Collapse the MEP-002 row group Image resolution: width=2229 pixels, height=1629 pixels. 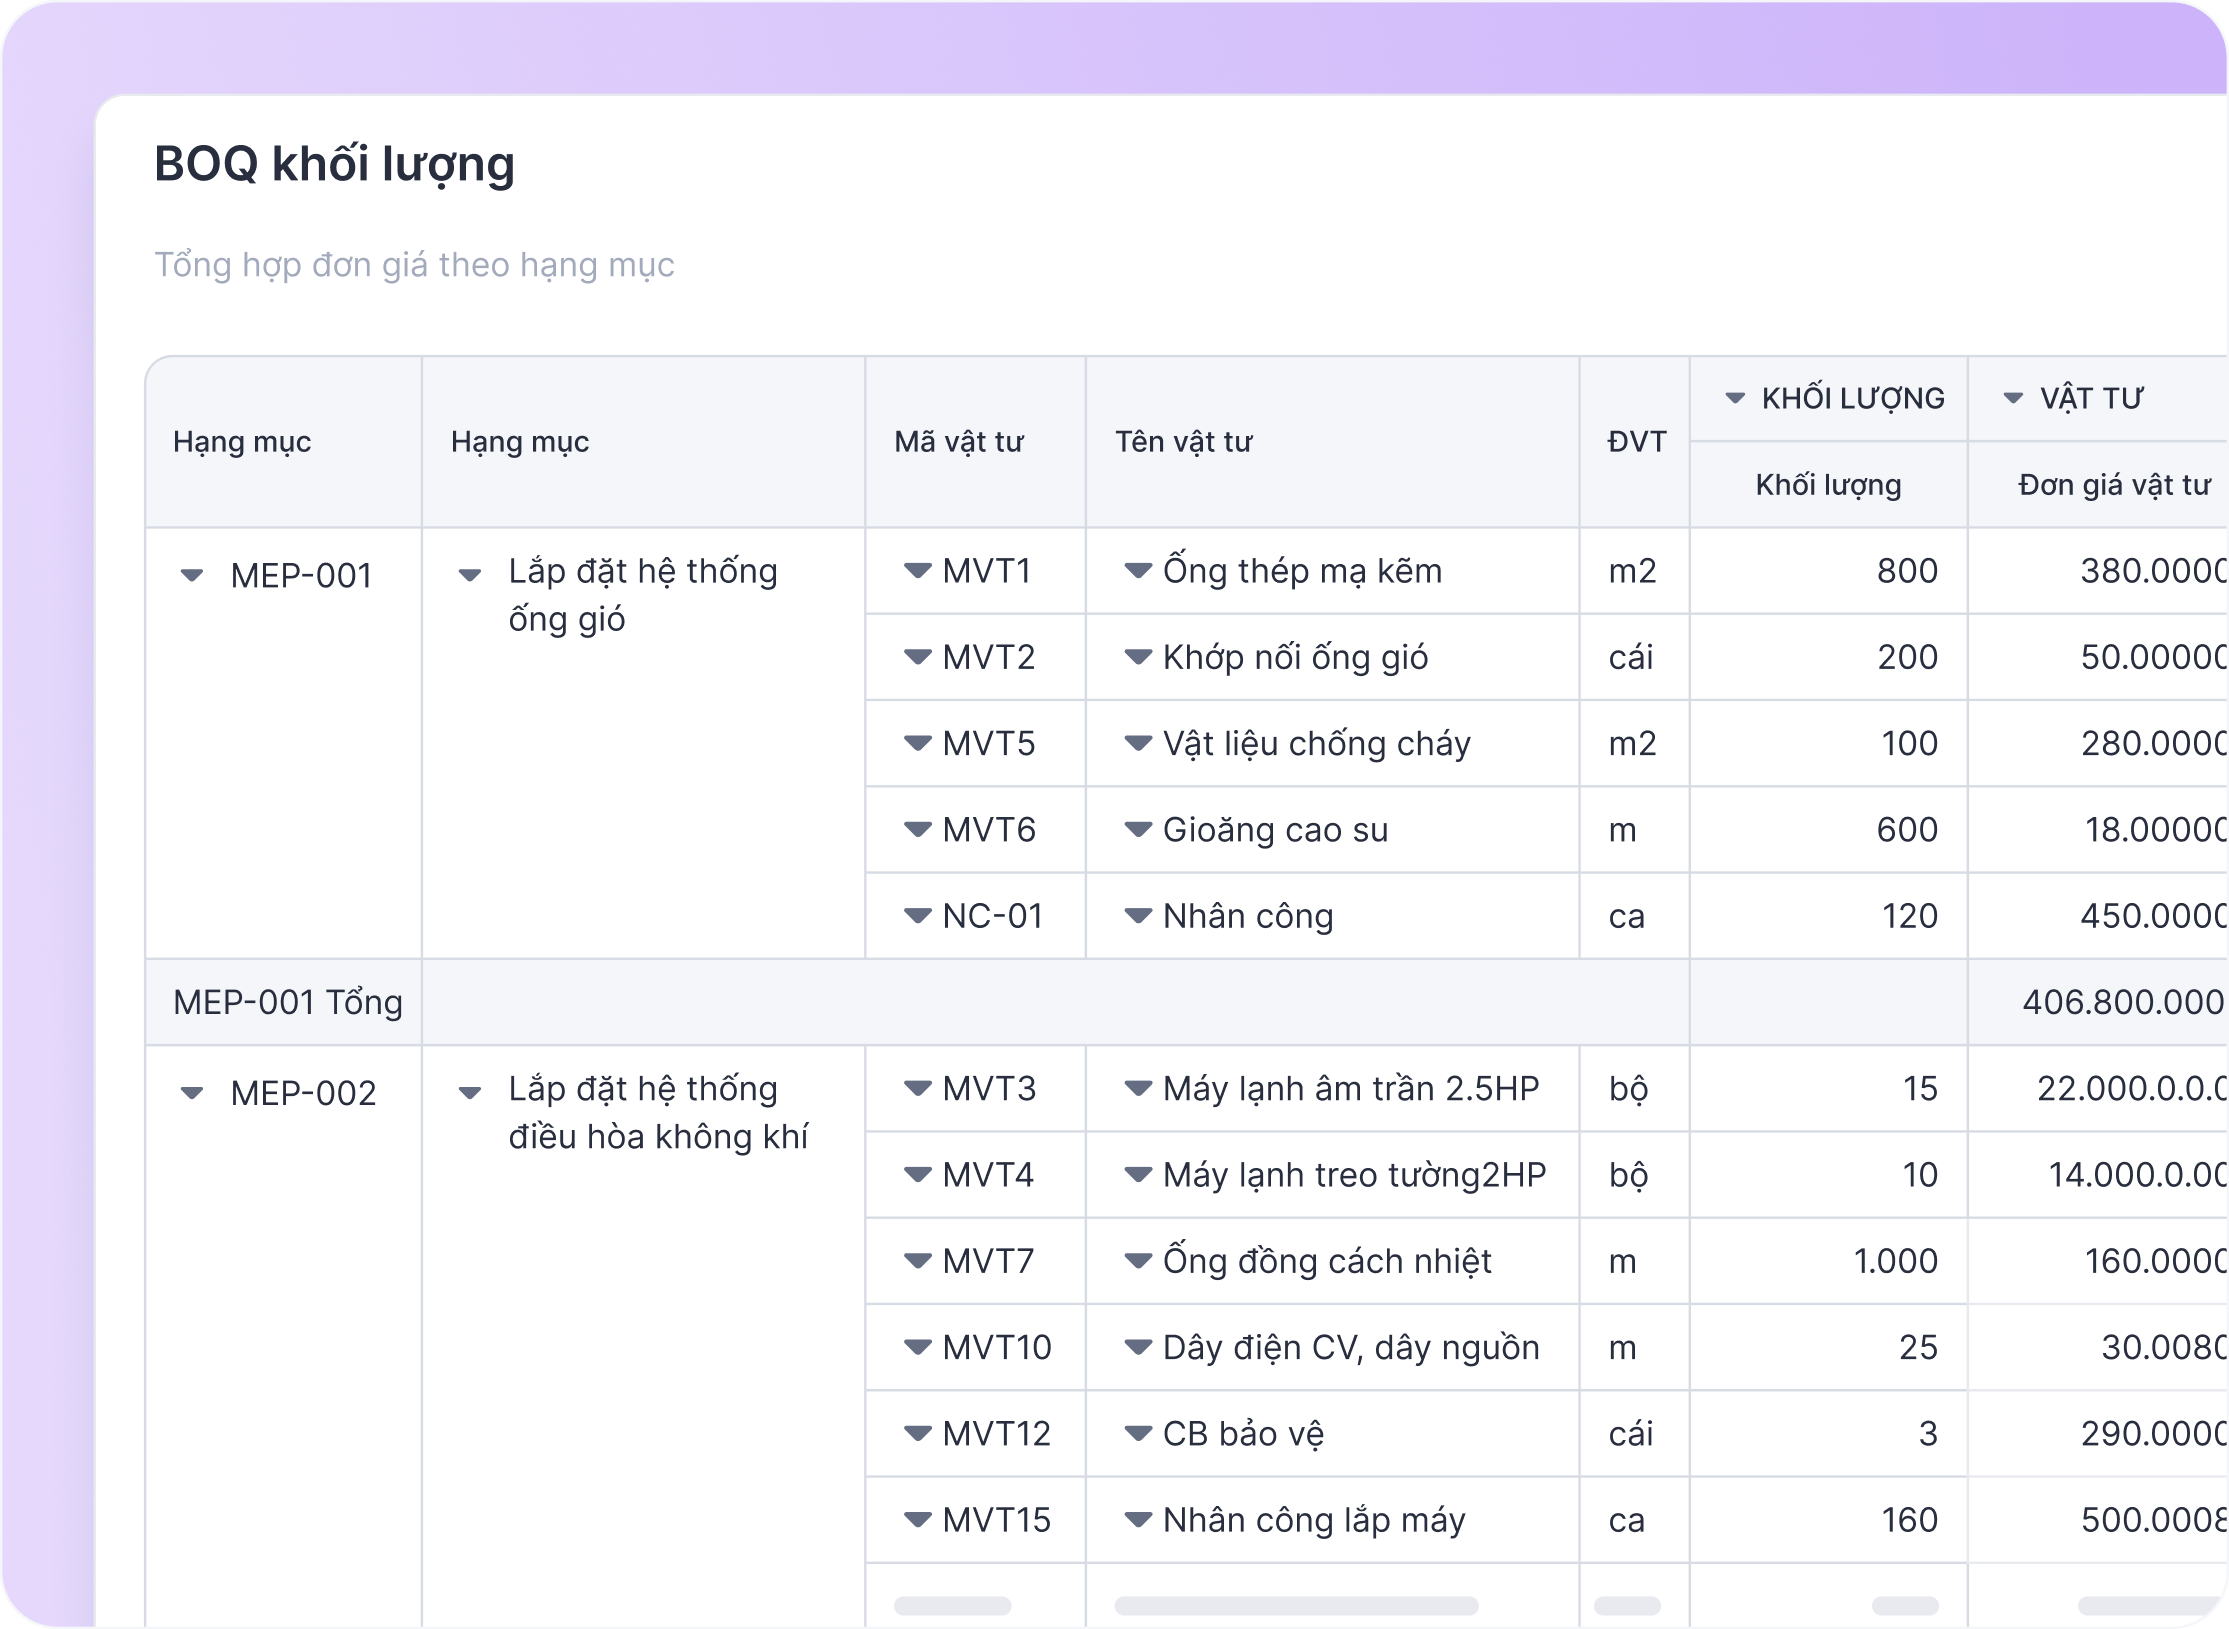[191, 1093]
